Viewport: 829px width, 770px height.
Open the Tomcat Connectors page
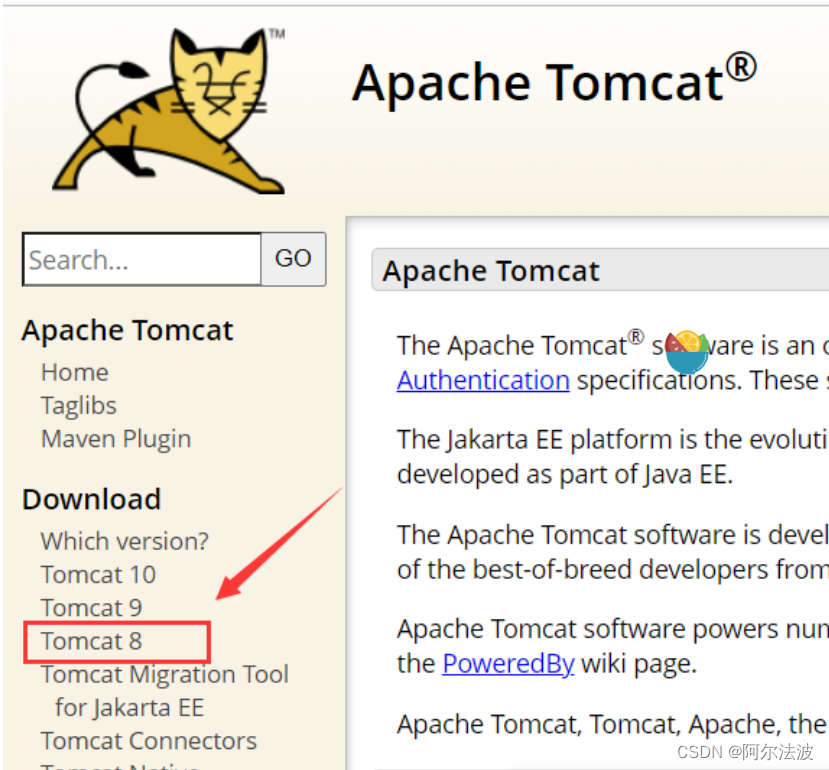(x=148, y=741)
